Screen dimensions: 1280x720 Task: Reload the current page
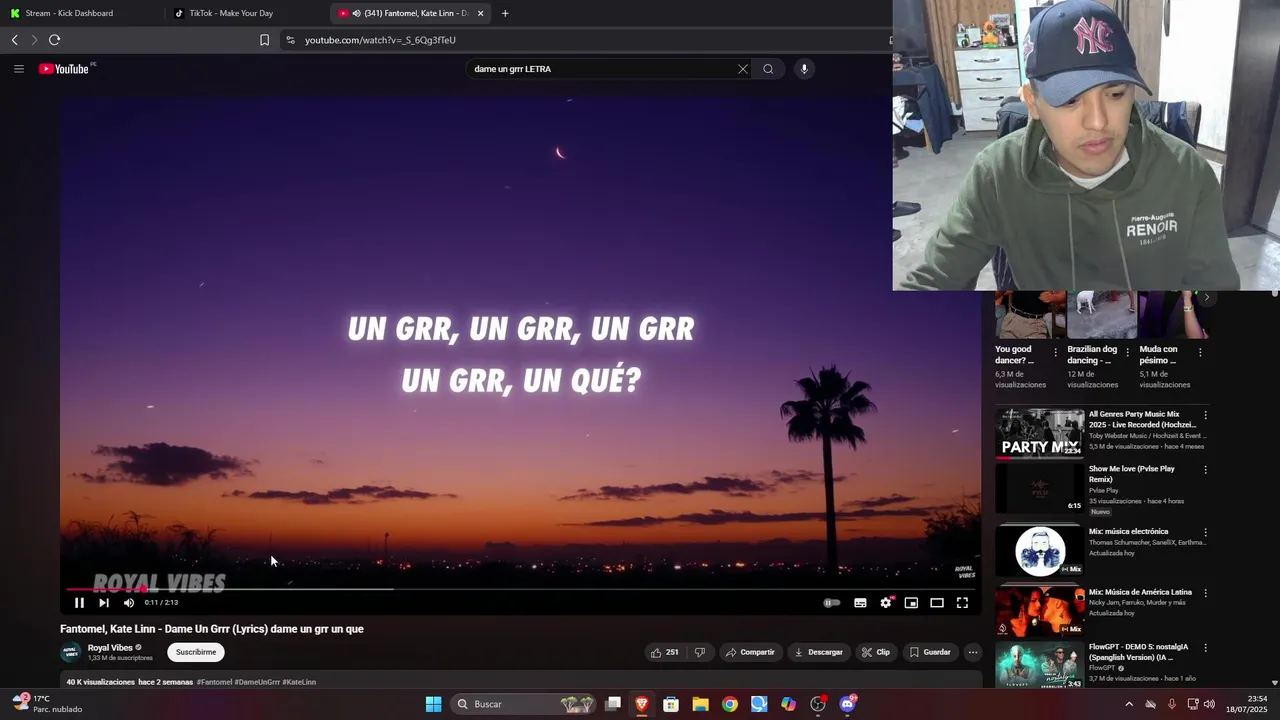54,40
